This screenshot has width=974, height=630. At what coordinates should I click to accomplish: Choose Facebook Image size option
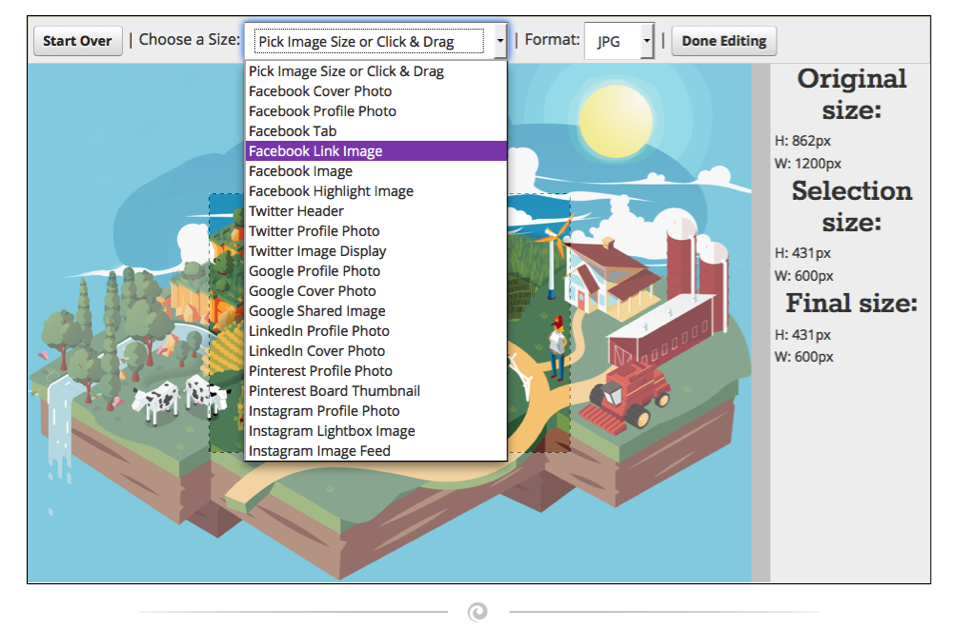pyautogui.click(x=376, y=171)
